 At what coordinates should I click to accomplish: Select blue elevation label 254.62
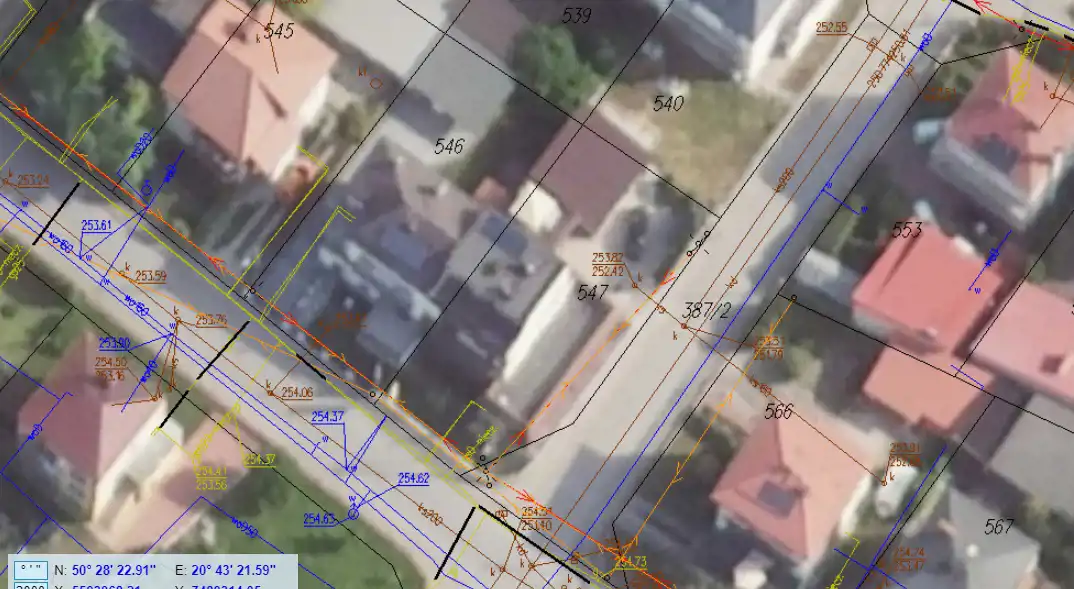pyautogui.click(x=413, y=478)
